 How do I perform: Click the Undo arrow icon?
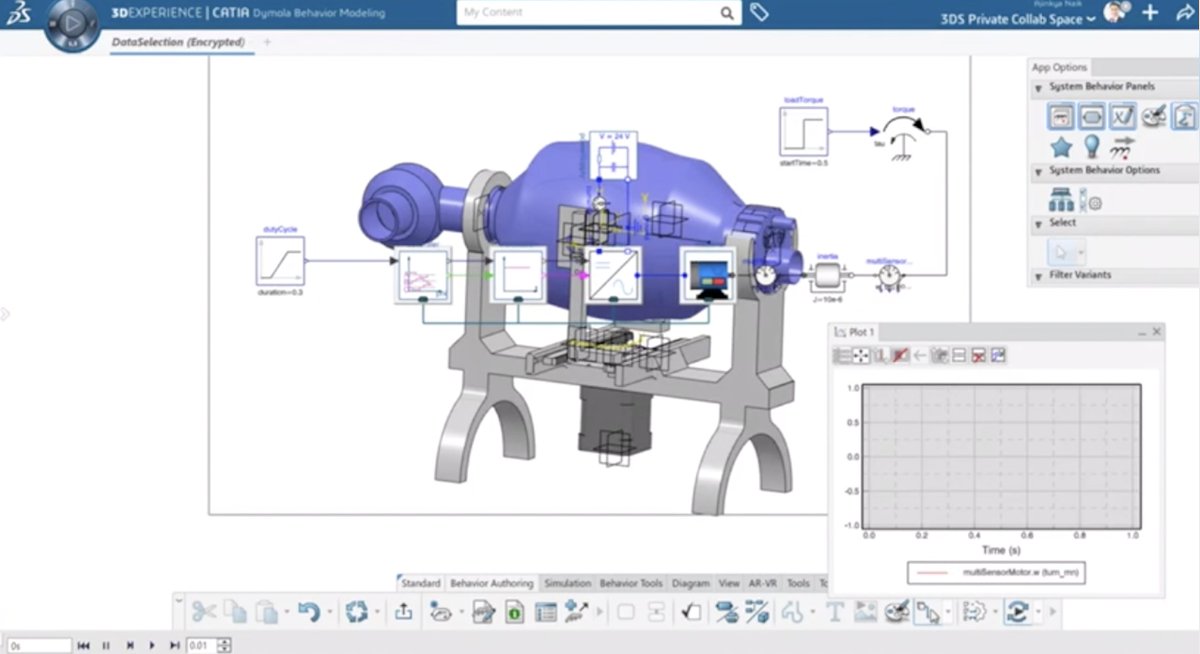coord(309,611)
